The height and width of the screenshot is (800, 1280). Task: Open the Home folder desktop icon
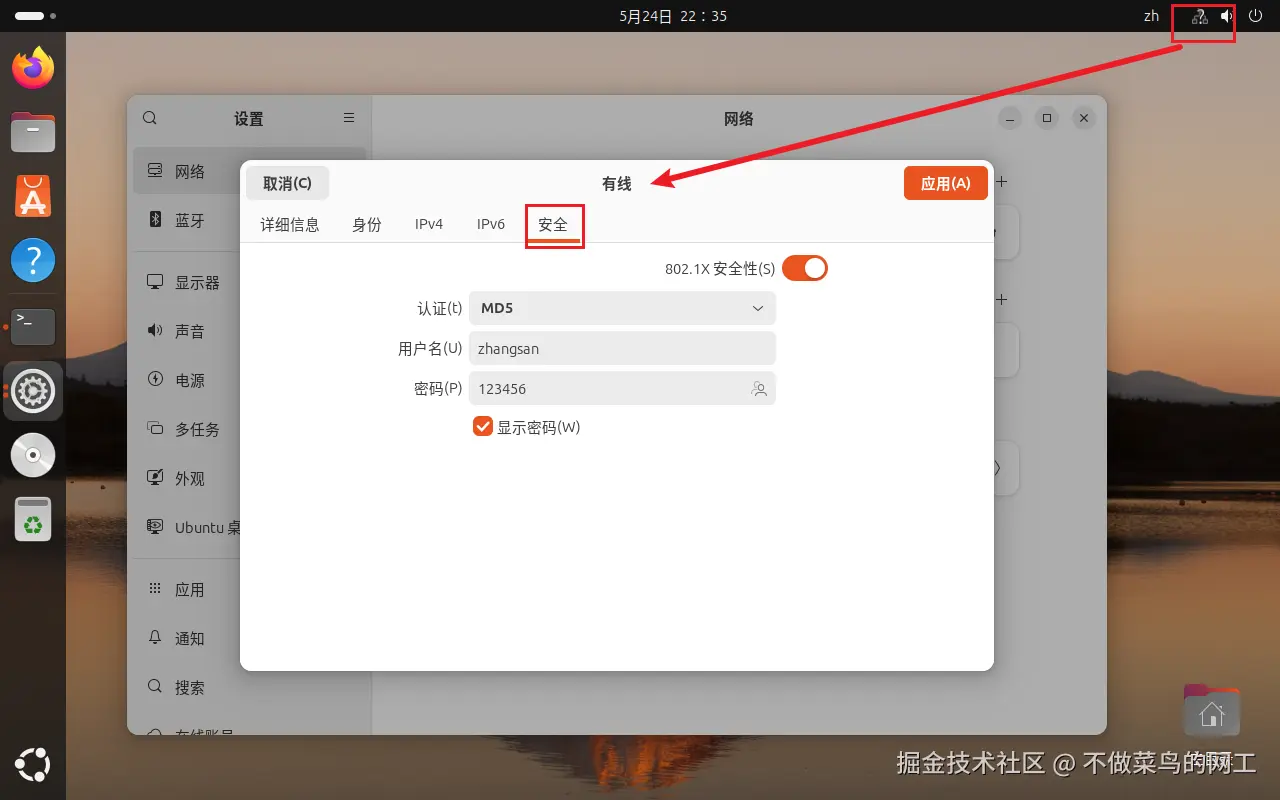1211,711
